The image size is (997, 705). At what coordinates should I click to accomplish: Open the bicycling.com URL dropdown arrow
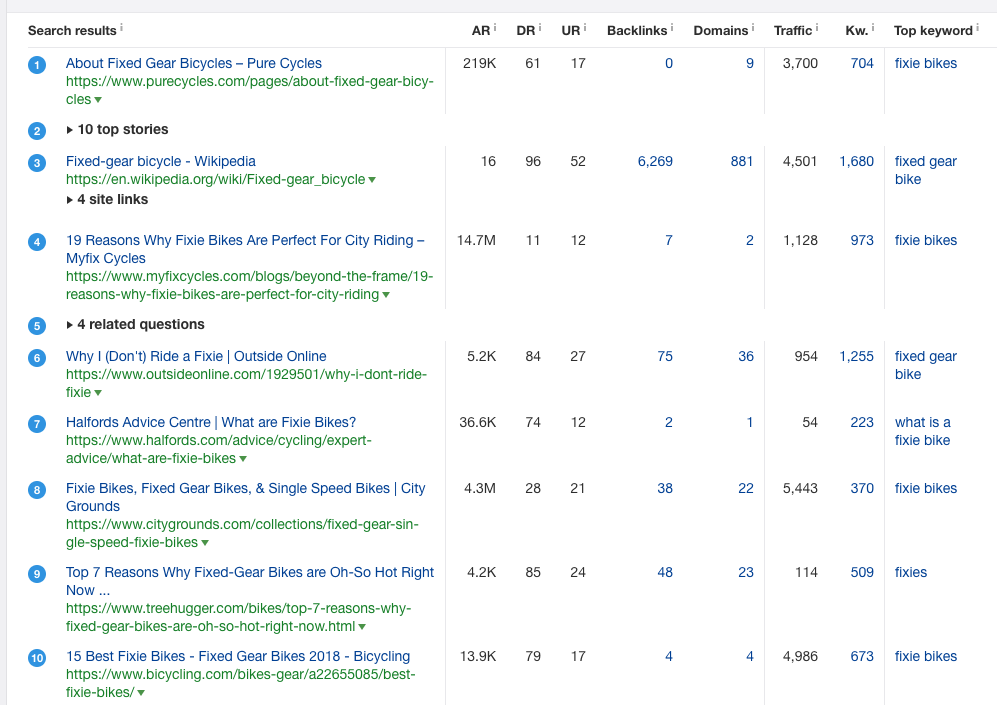[141, 693]
